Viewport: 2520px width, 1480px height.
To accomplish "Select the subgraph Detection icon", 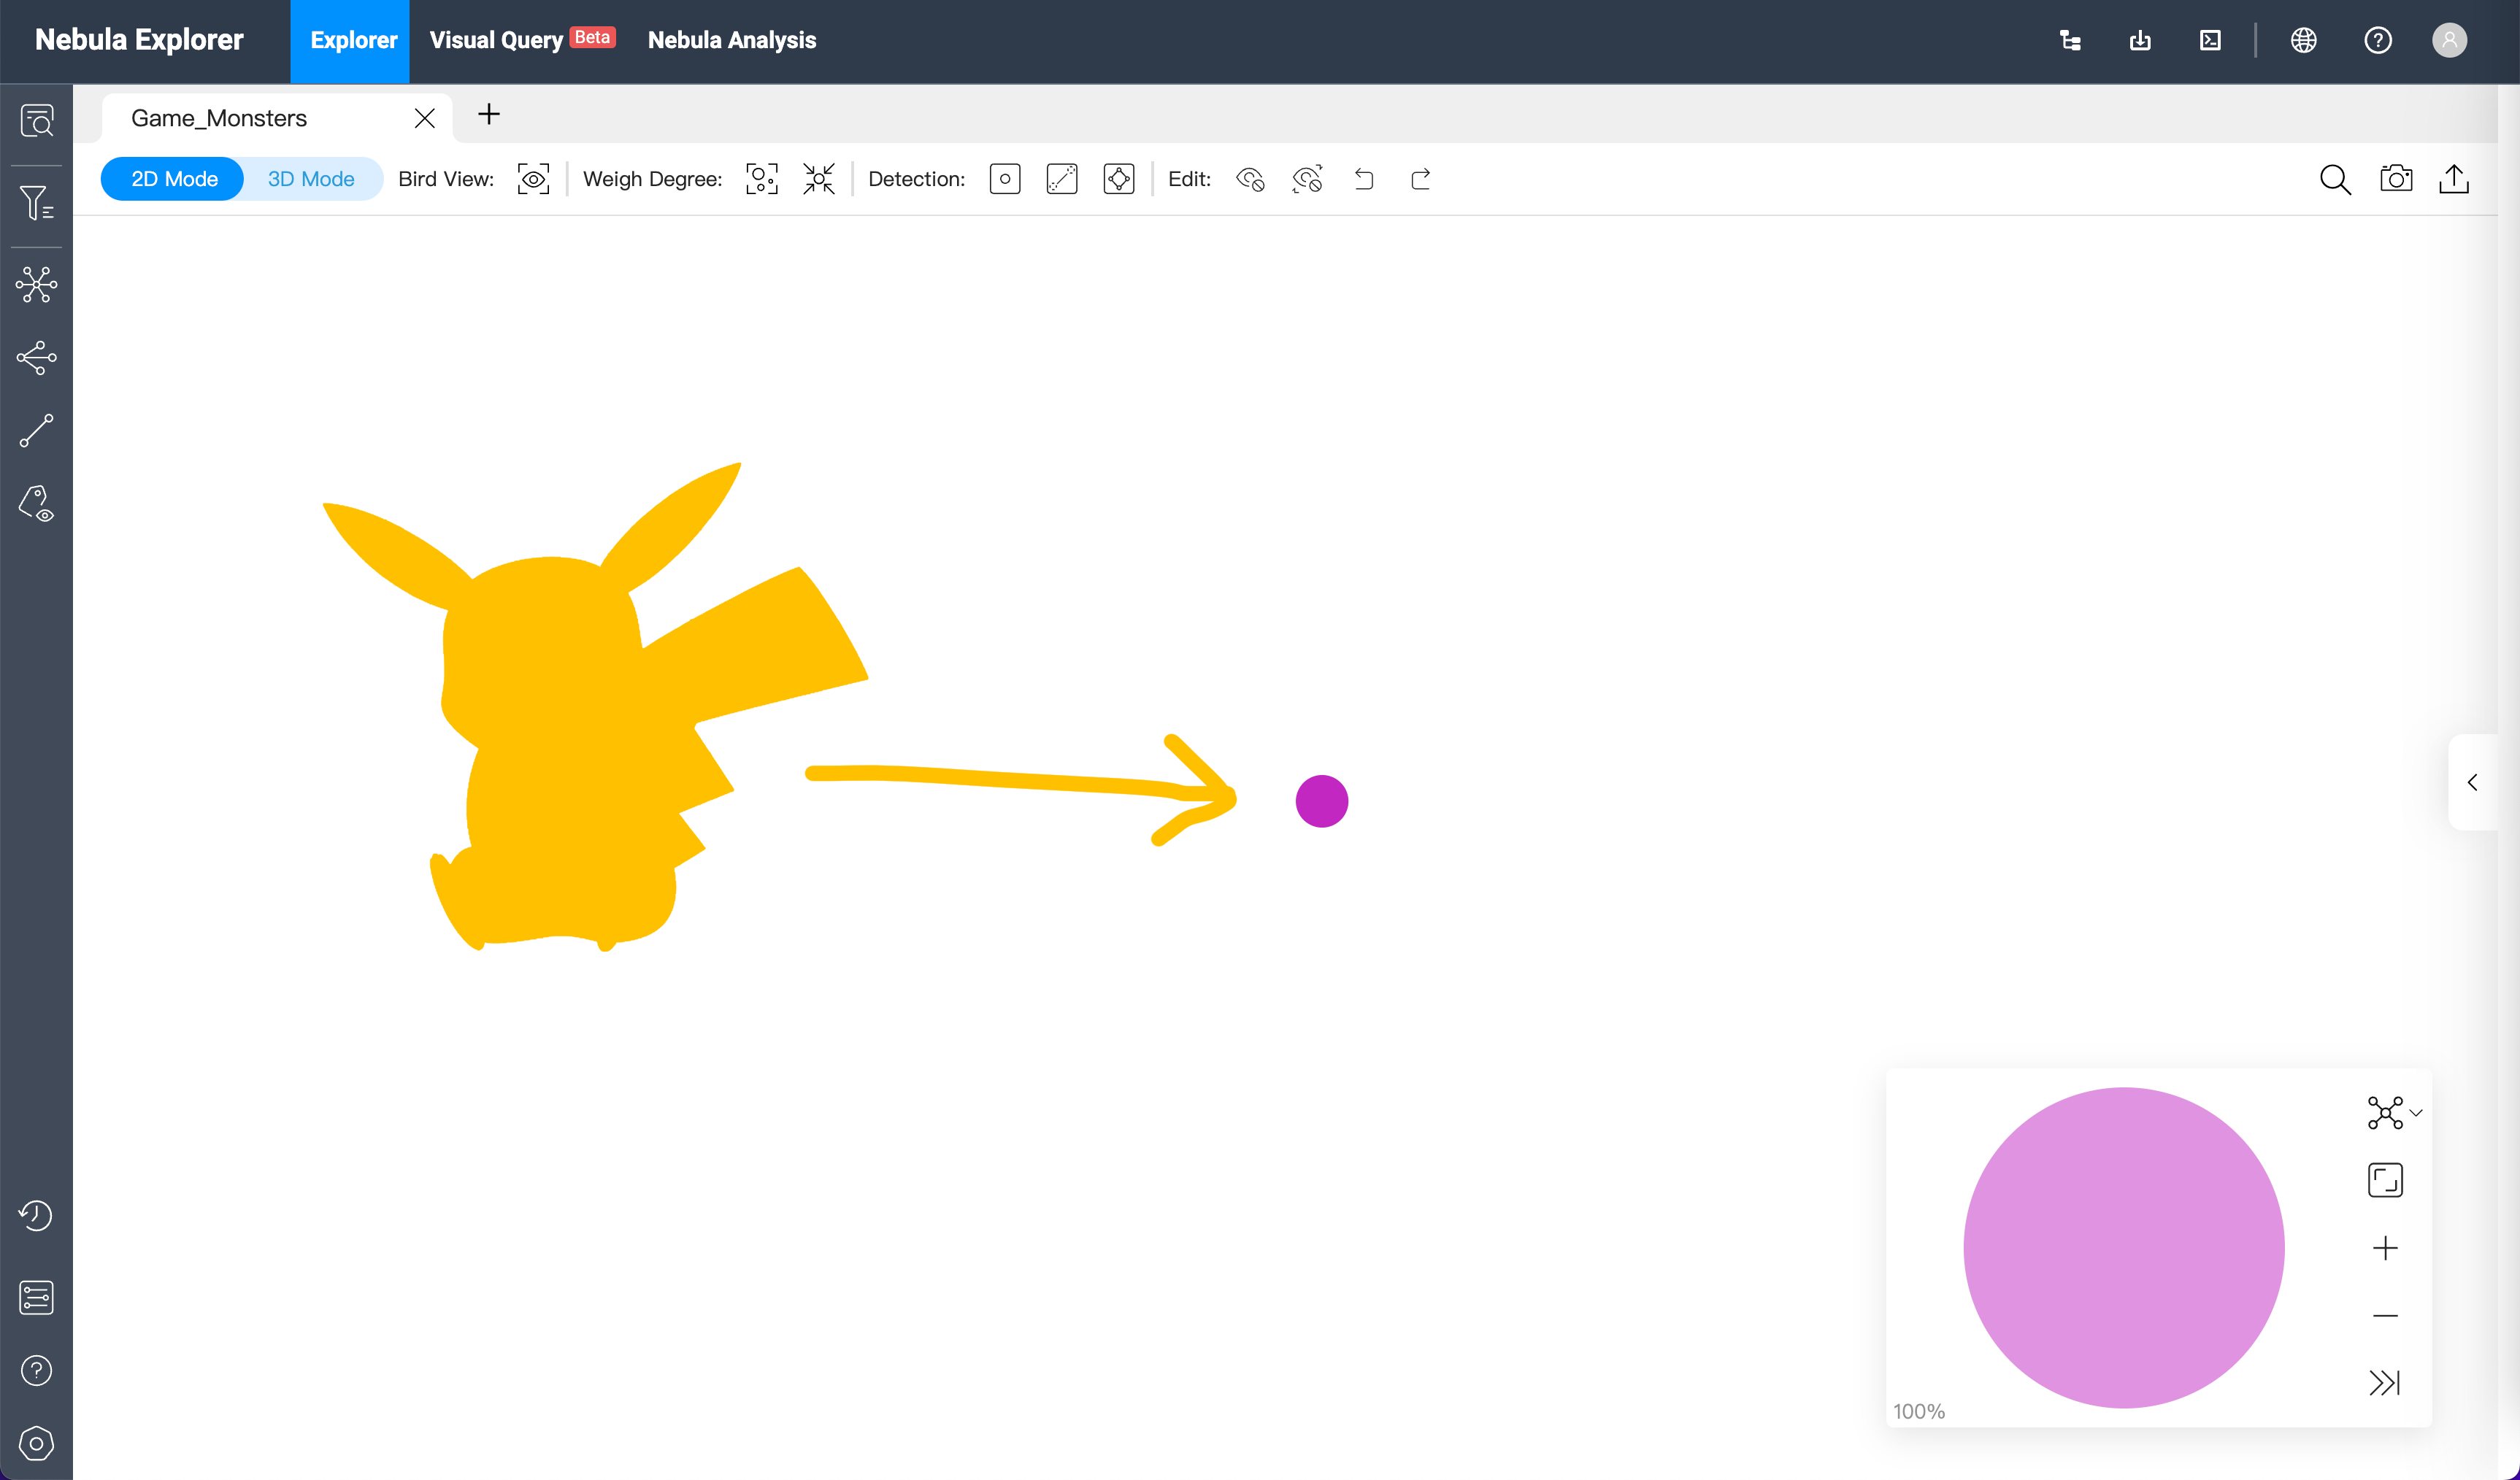I will (x=1119, y=179).
